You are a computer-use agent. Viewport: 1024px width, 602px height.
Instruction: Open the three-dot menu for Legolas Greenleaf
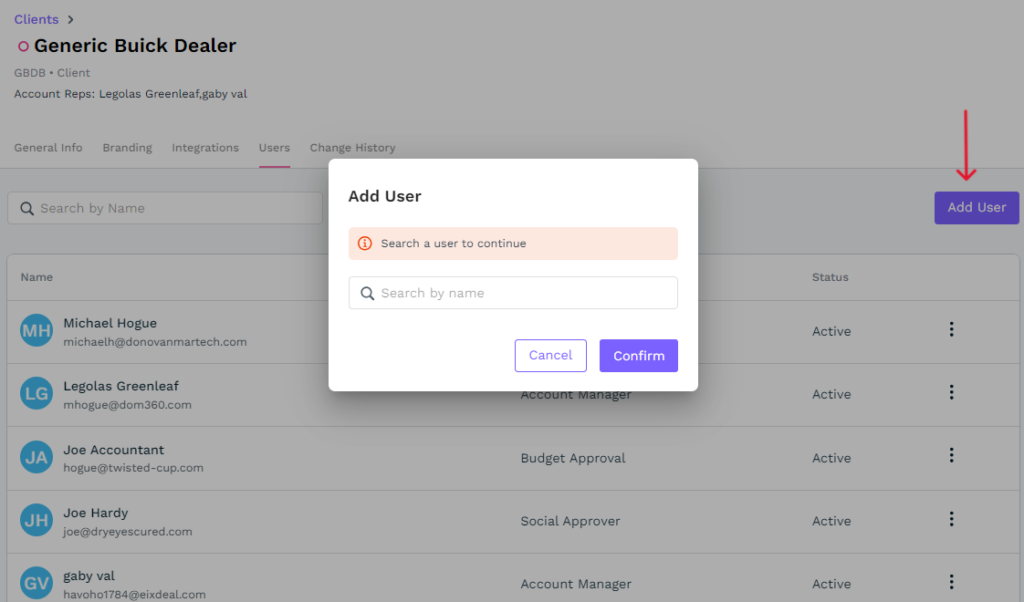point(951,393)
